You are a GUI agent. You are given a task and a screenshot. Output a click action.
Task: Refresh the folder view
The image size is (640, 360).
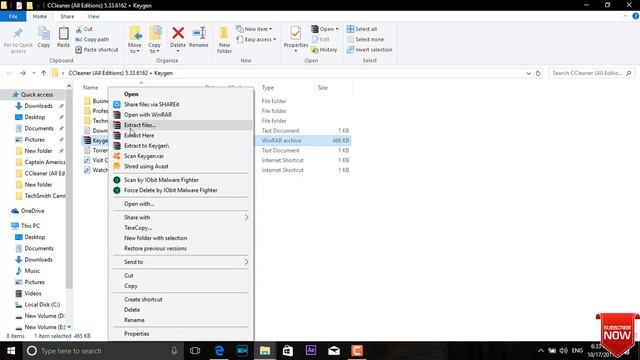click(538, 73)
